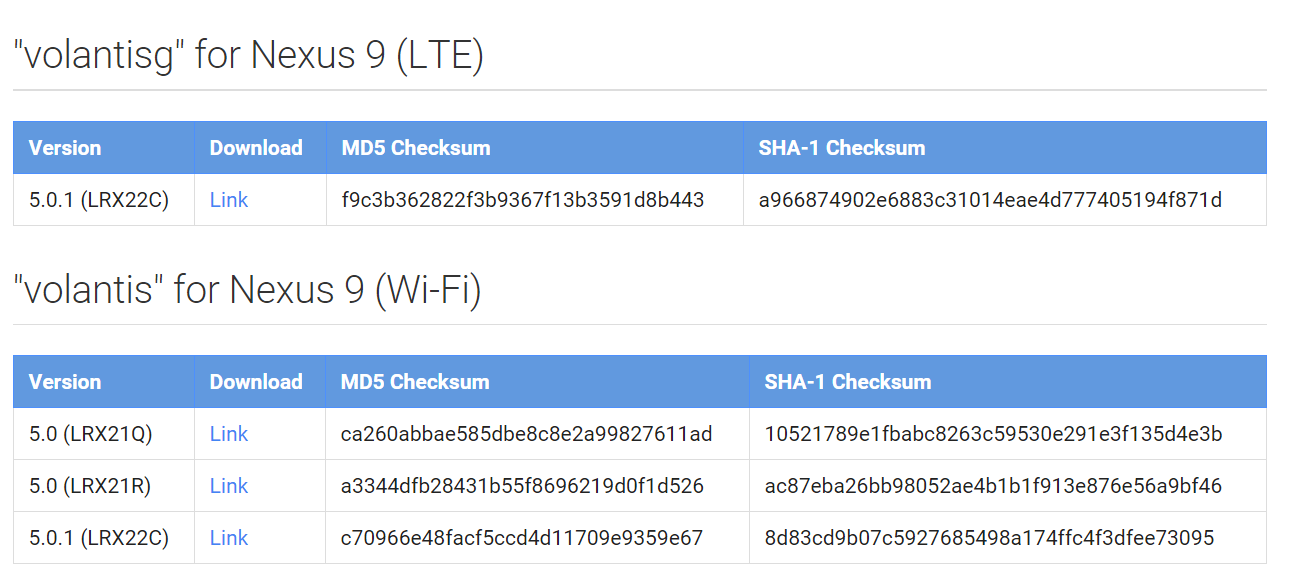
Task: Click the MD5 checksum starting with c70966e48f
Action: pos(522,538)
